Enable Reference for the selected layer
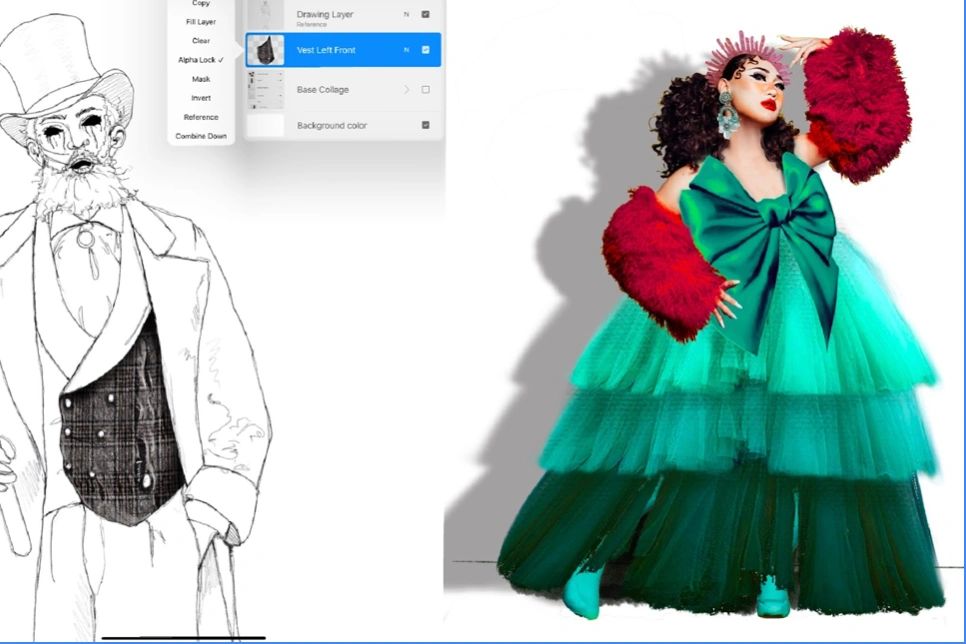The height and width of the screenshot is (644, 966). 201,116
